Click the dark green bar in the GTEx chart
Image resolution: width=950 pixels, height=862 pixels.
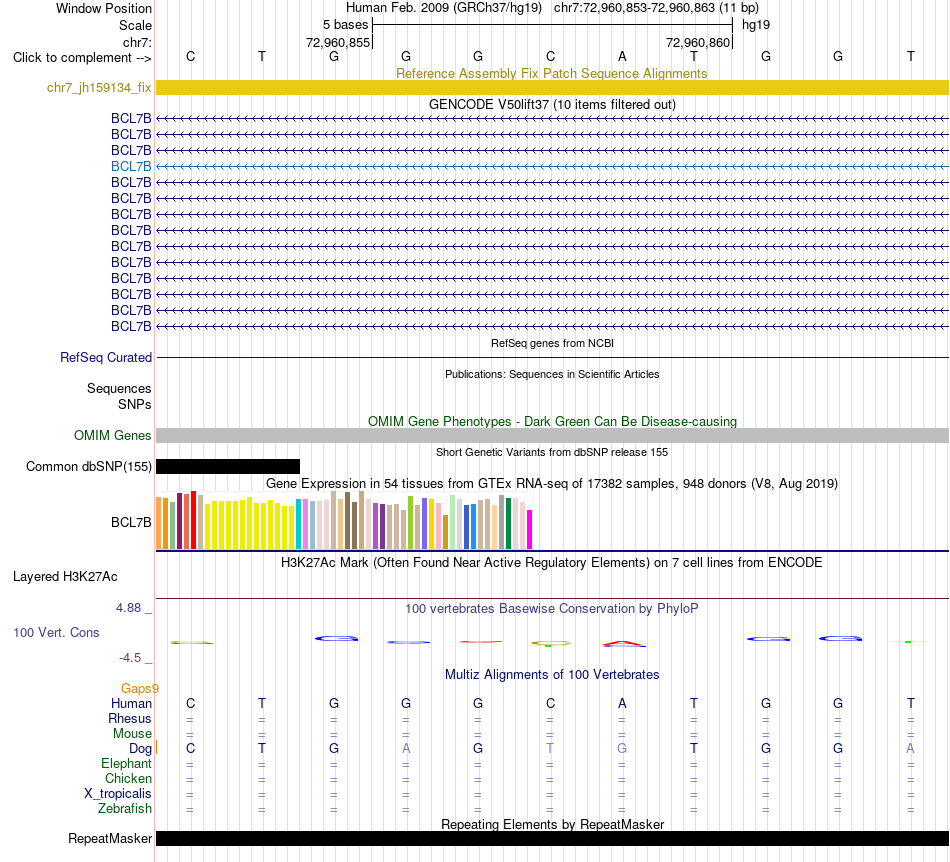click(509, 524)
